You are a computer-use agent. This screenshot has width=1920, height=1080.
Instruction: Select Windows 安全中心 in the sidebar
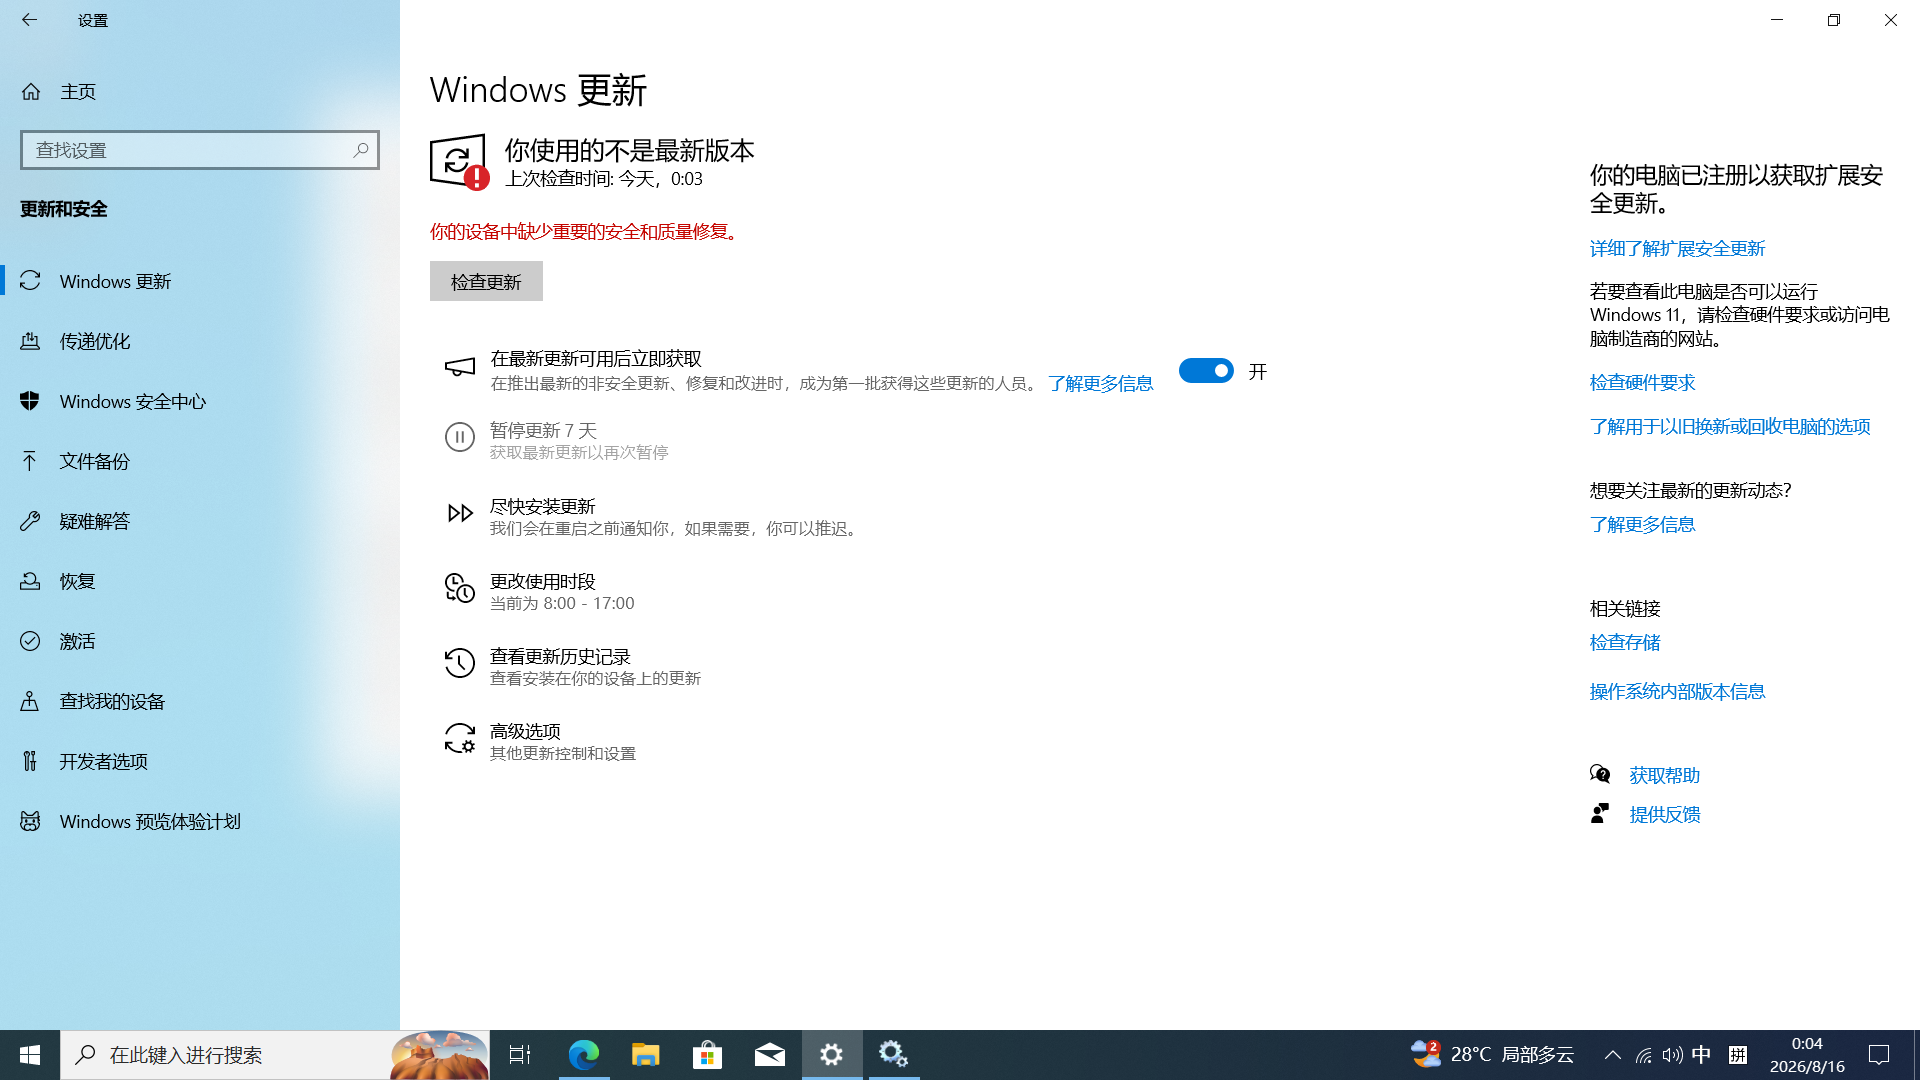[x=200, y=401]
